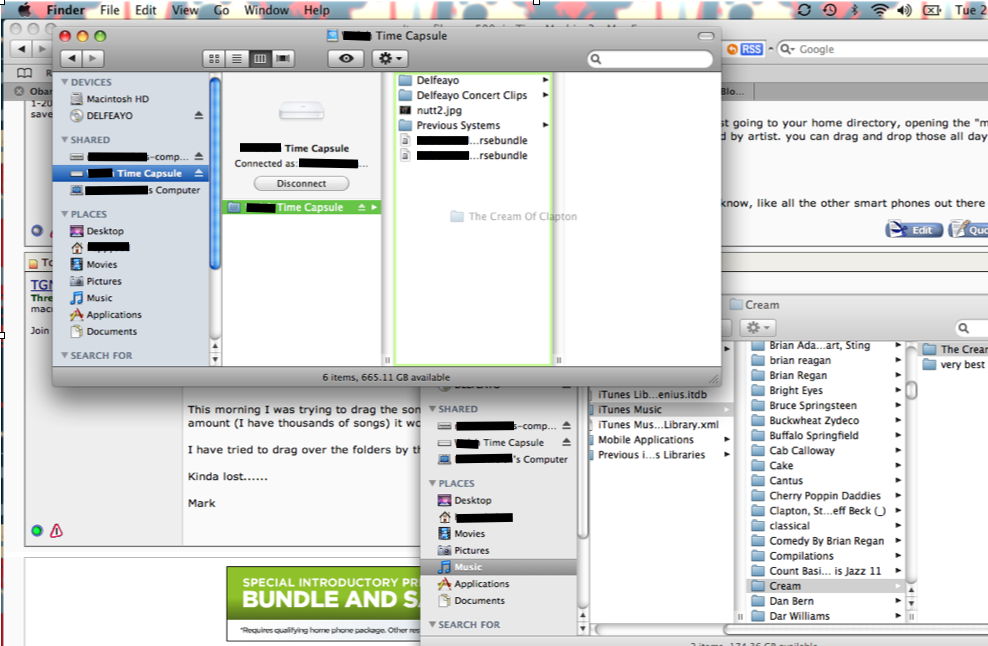Eject the DELFEAYO disc
Screen dimensions: 988x646
coord(198,115)
